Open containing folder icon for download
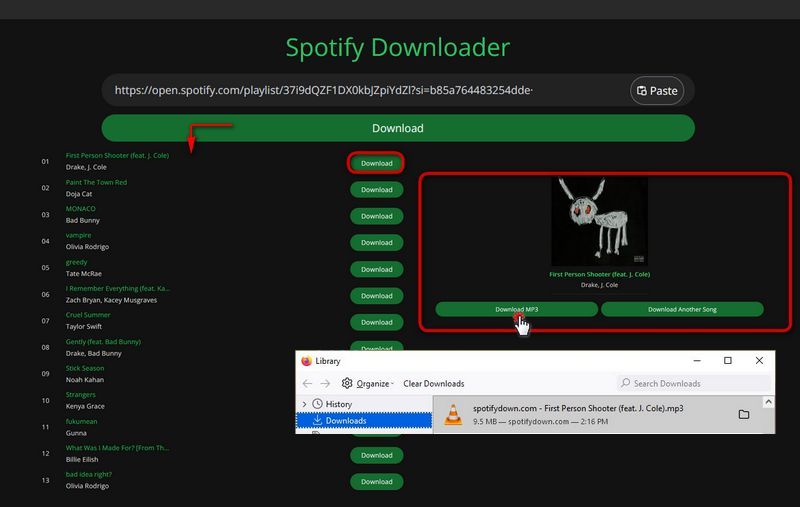 744,414
